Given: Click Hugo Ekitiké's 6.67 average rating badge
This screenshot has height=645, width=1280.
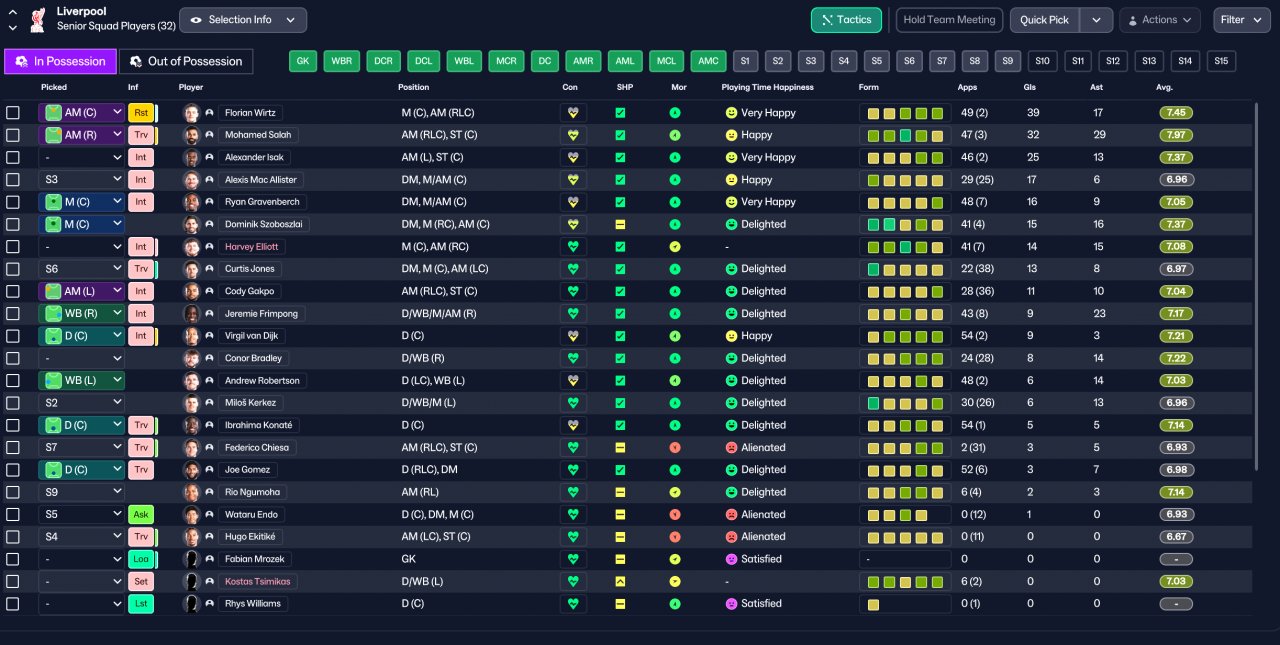Looking at the screenshot, I should 1177,536.
